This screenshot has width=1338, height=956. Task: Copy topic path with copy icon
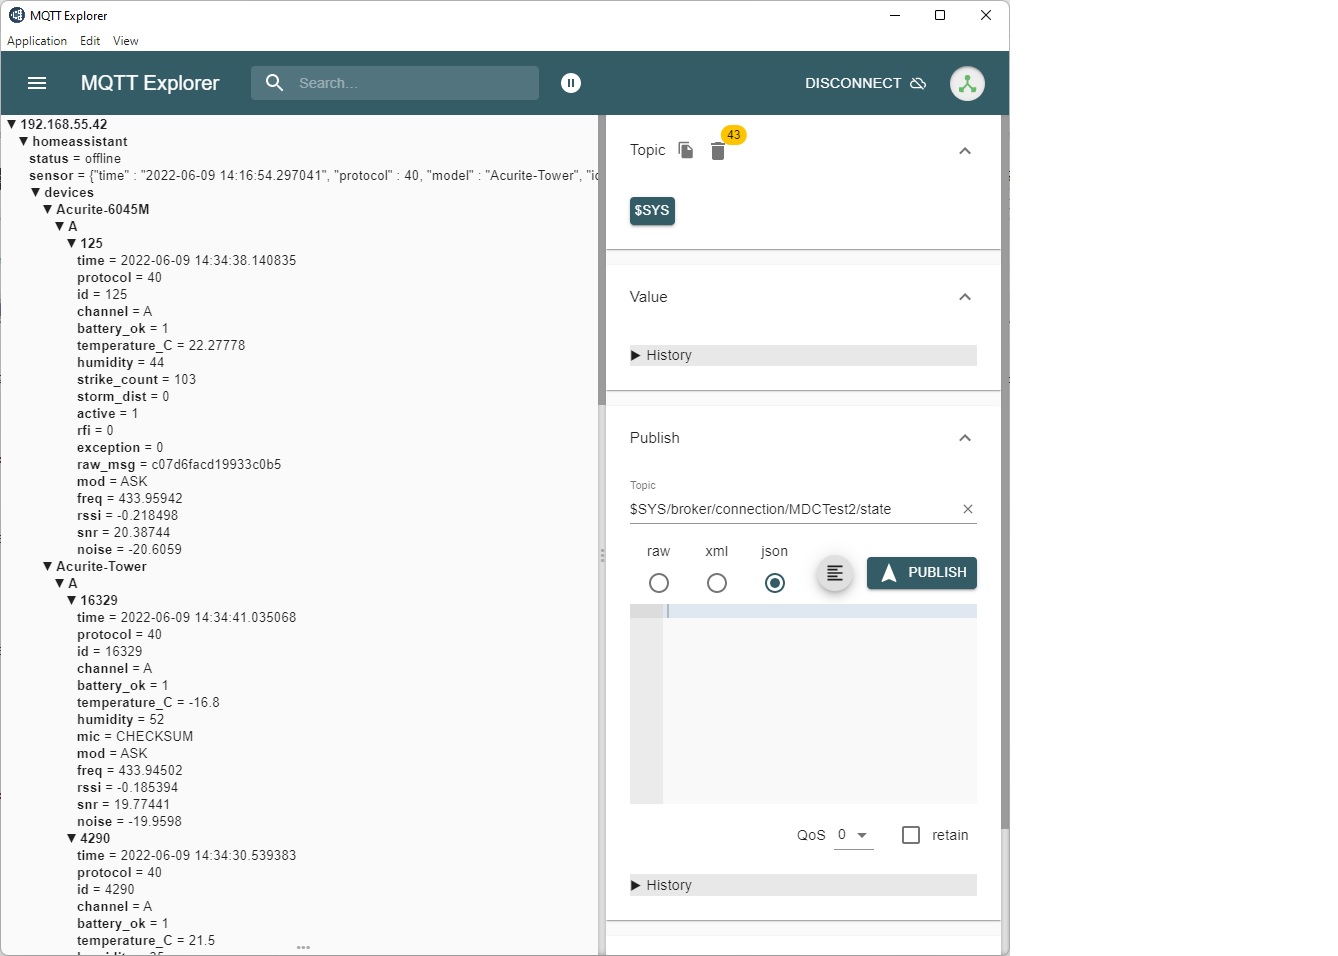686,150
